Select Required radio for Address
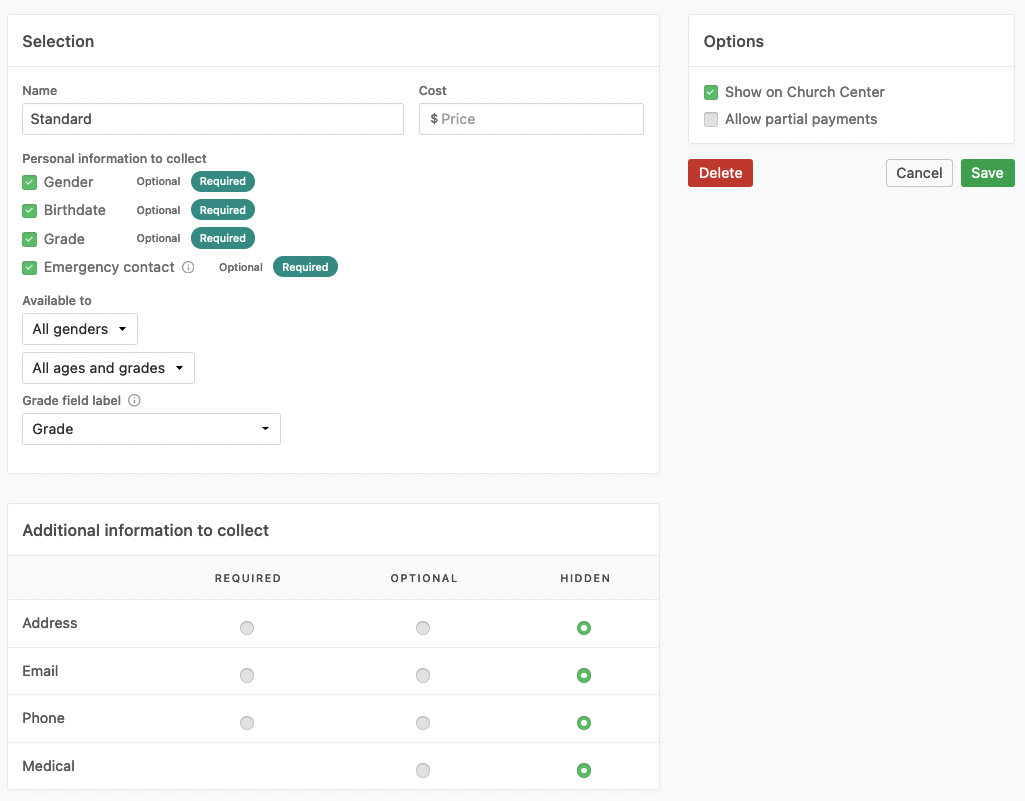This screenshot has height=801, width=1025. coord(247,628)
